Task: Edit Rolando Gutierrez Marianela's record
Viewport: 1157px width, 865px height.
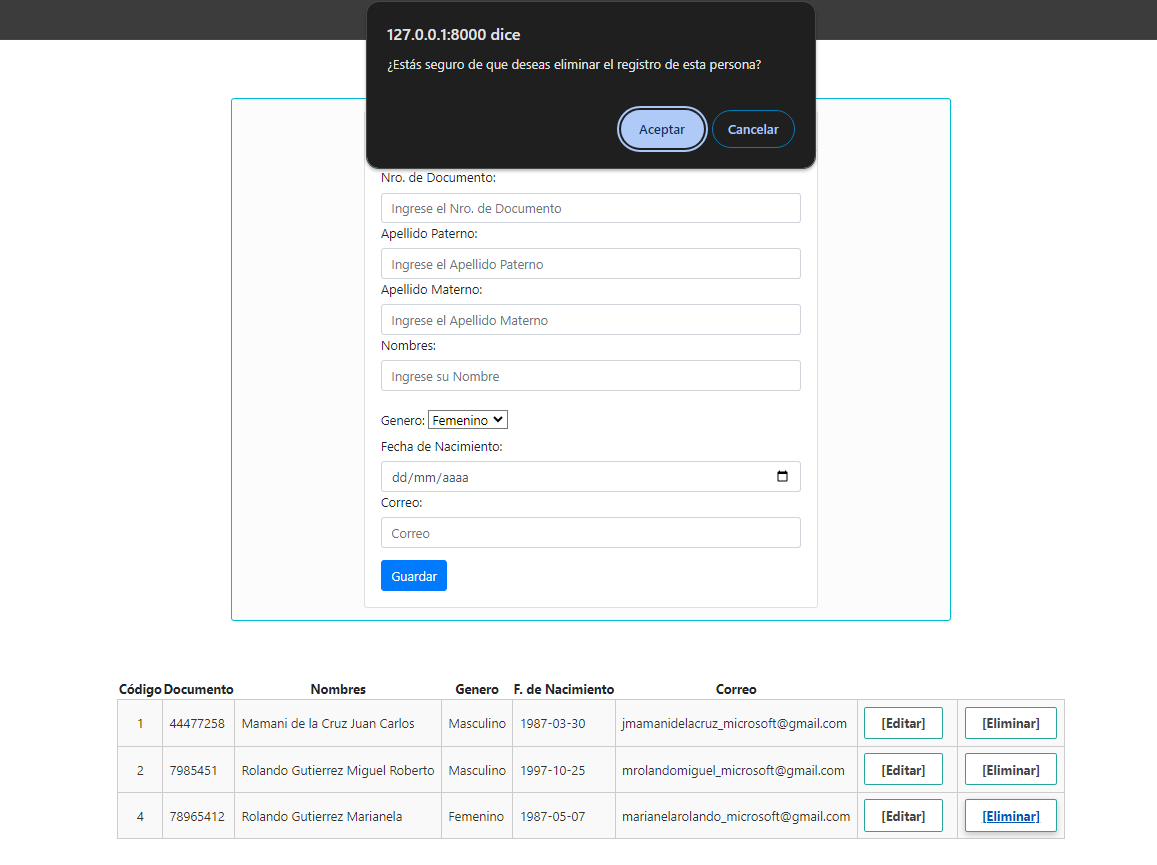Action: click(x=903, y=816)
